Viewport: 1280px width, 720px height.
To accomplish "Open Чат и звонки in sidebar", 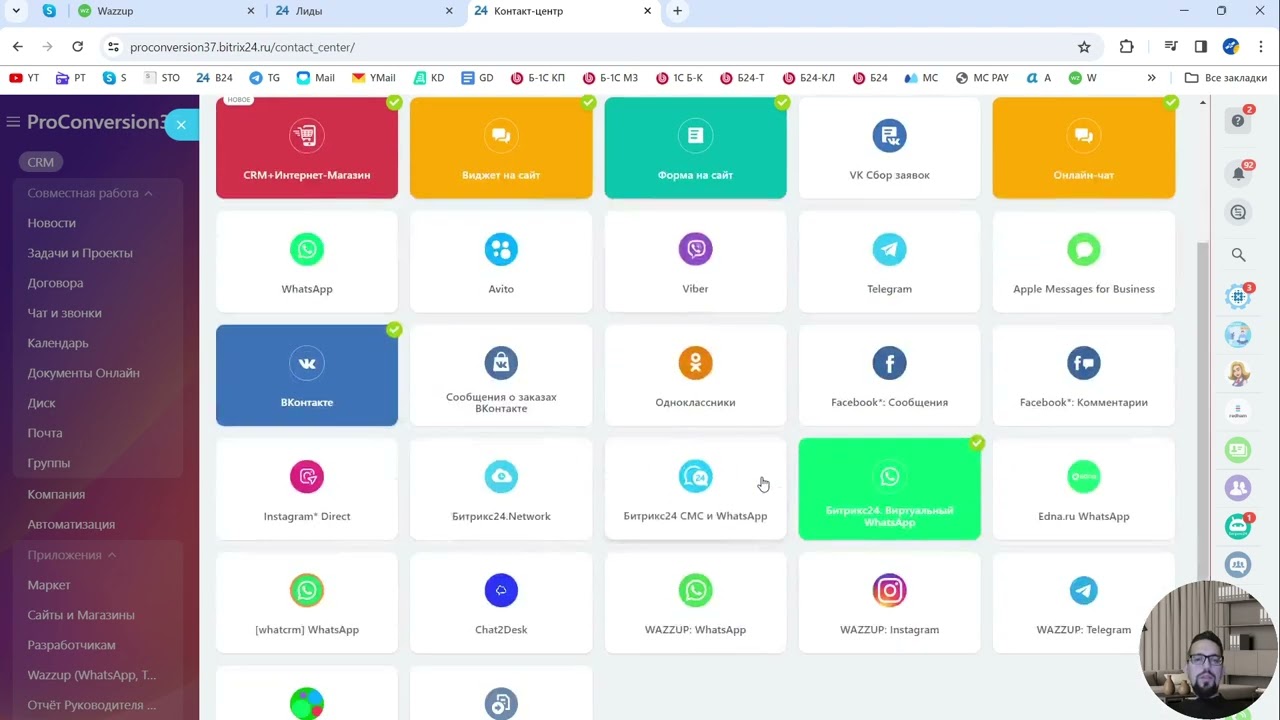I will tap(64, 313).
